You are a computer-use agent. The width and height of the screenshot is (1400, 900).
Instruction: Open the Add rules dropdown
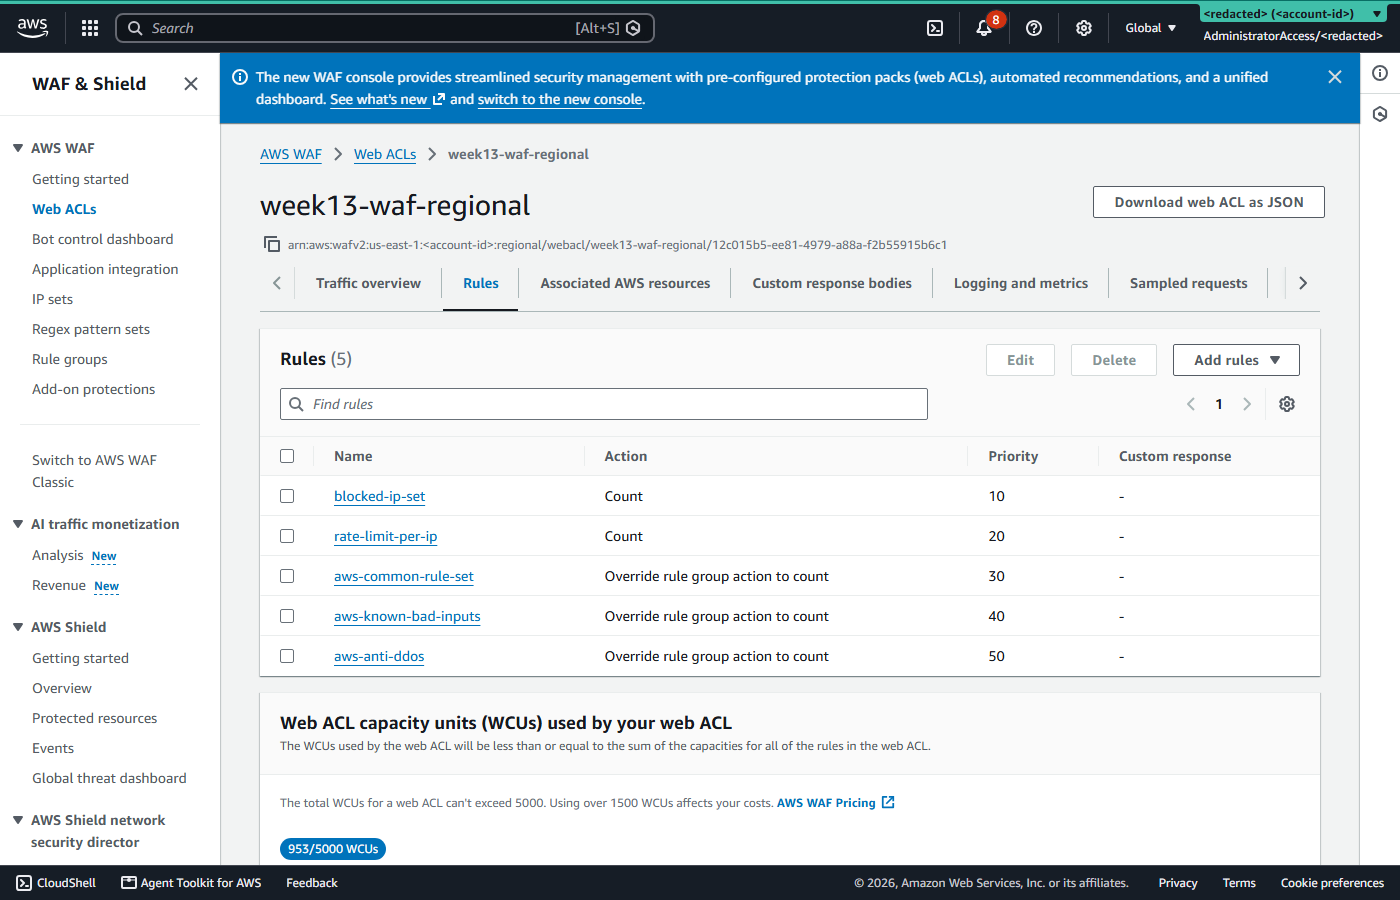point(1236,360)
